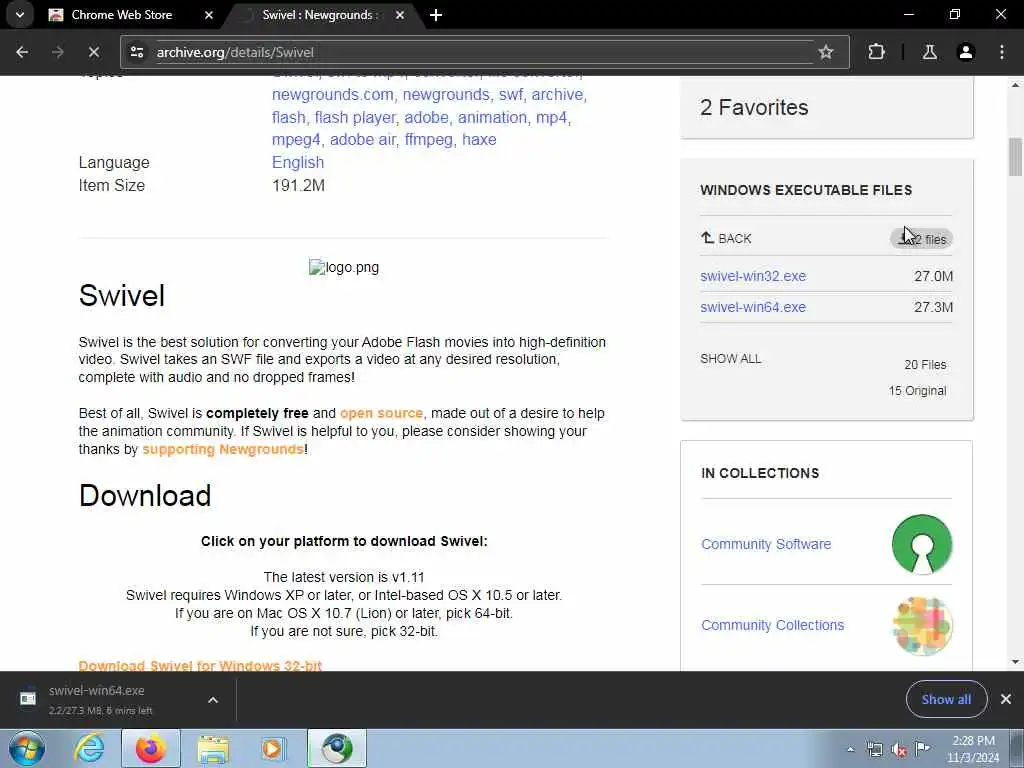Click the muted volume tray icon
This screenshot has width=1024, height=768.
899,749
